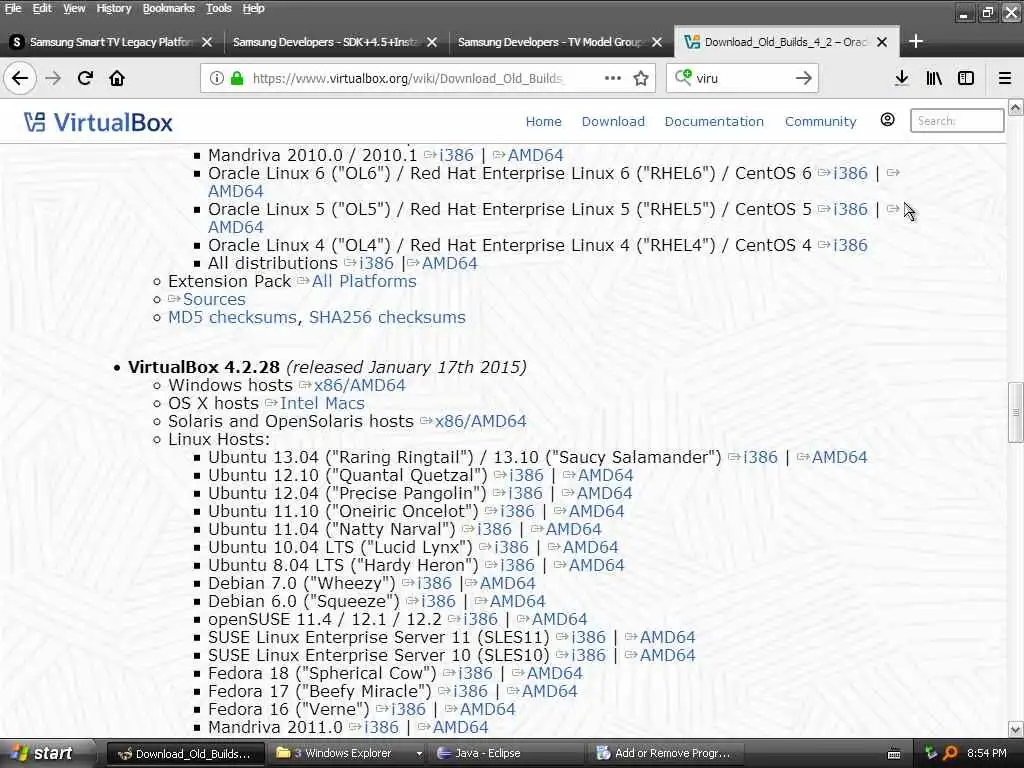Open the Downloads arrow in the toolbar
The width and height of the screenshot is (1024, 768).
(x=901, y=78)
